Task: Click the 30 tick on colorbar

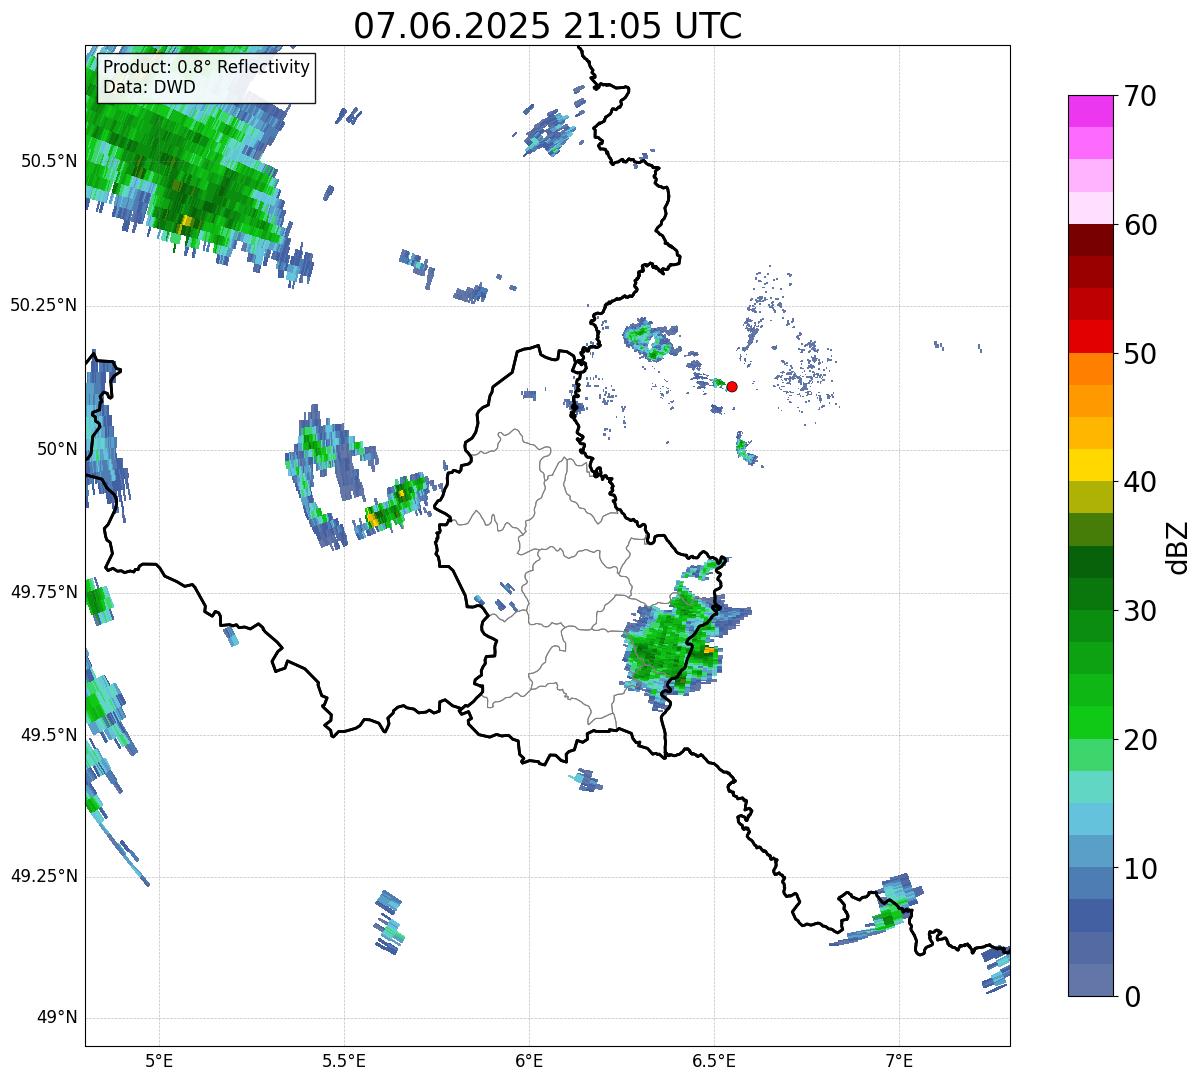Action: coord(1140,611)
